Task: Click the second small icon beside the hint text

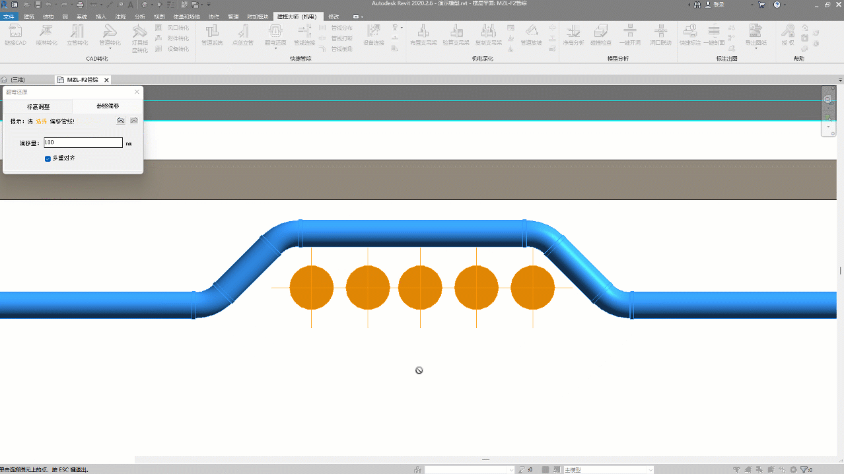Action: click(134, 121)
